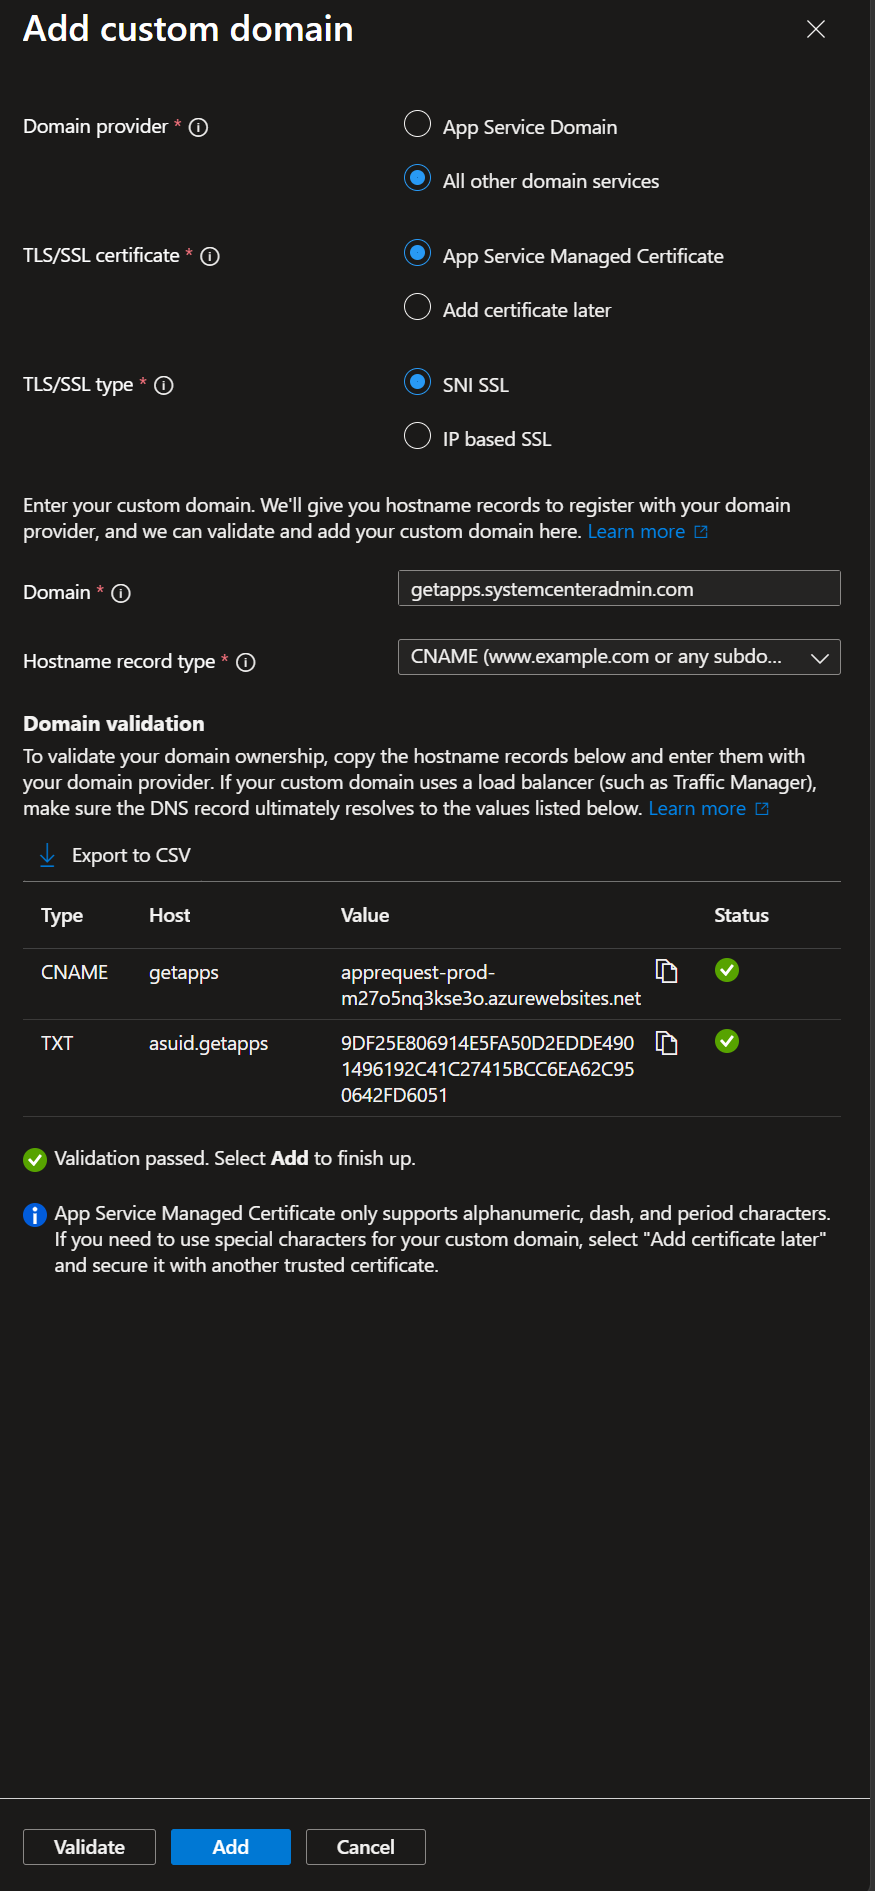This screenshot has height=1891, width=875.
Task: Copy the CNAME record value
Action: (x=666, y=971)
